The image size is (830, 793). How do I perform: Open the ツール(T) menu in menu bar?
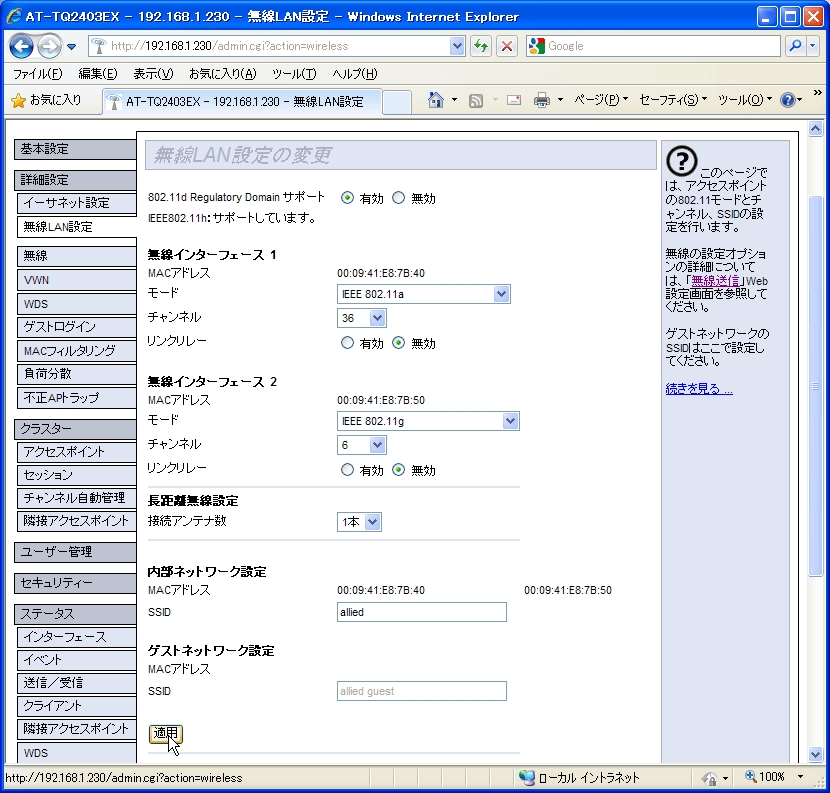294,74
